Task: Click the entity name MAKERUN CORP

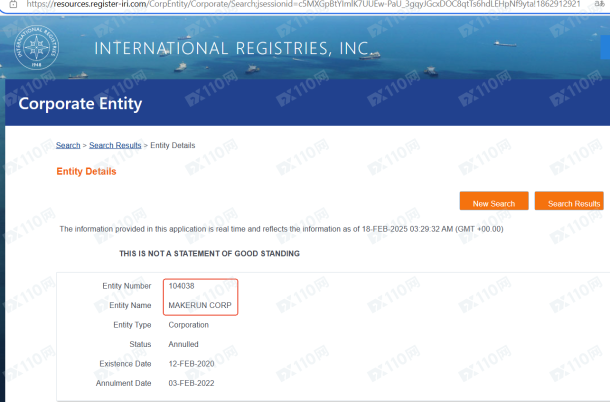Action: pyautogui.click(x=200, y=305)
